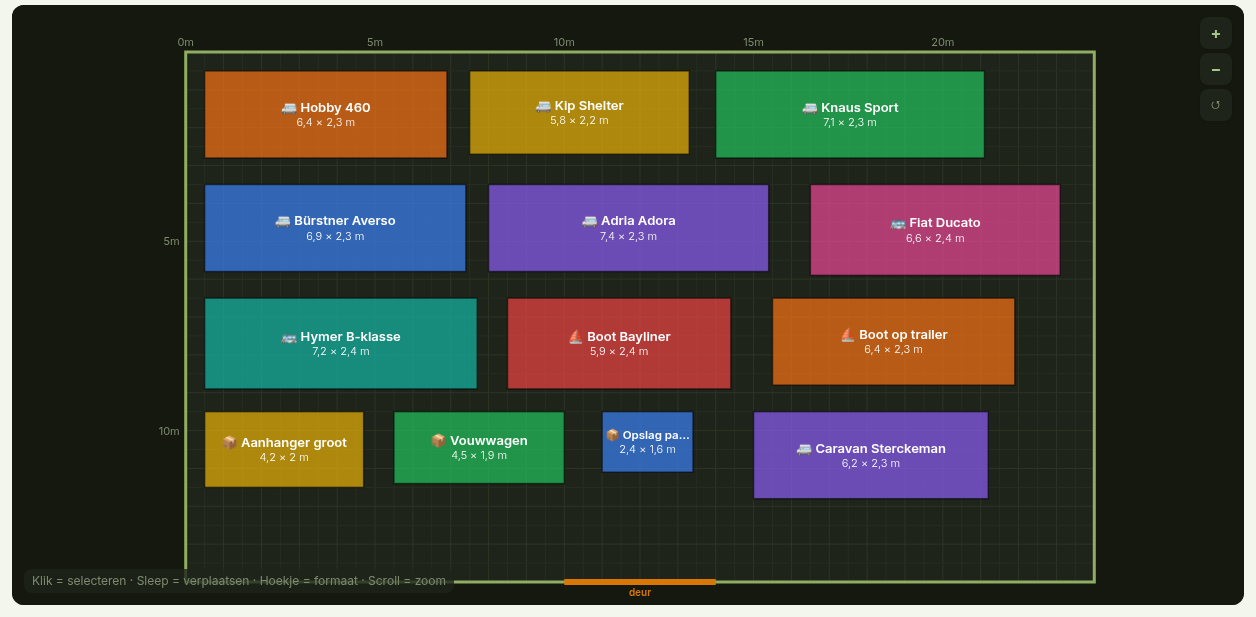Select the Aanhanger groot block
This screenshot has height=617, width=1256.
point(284,449)
